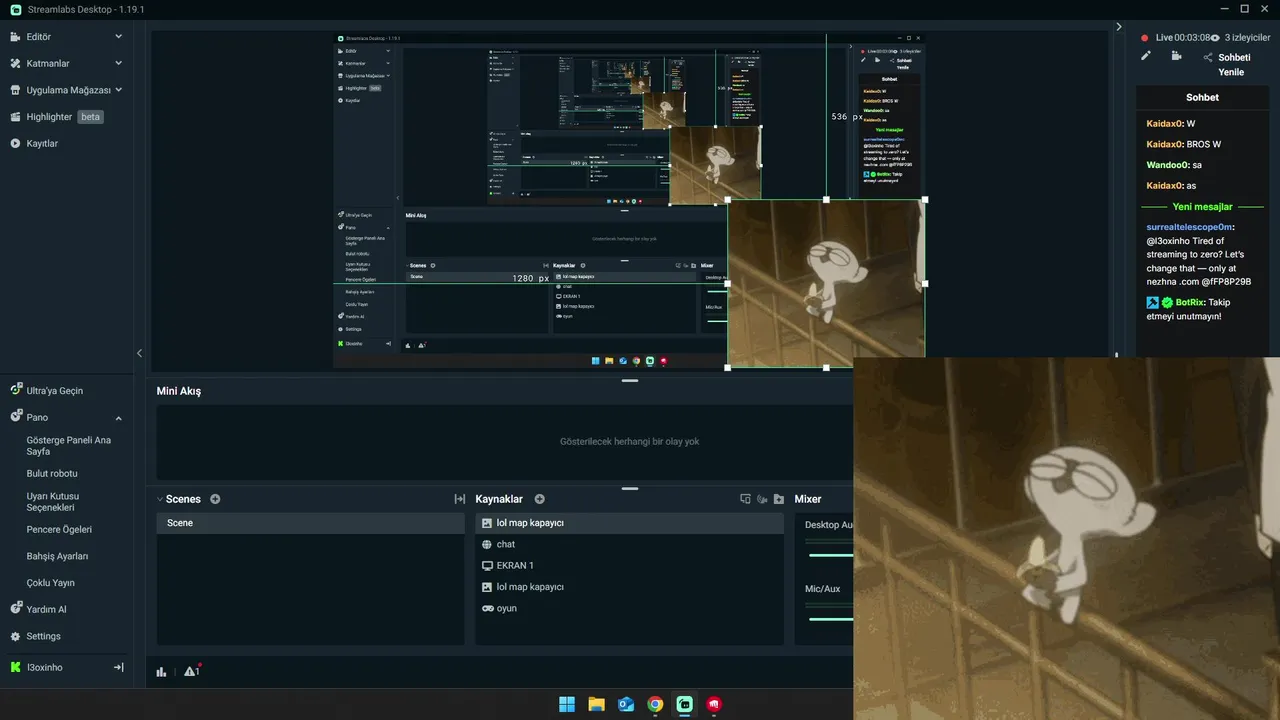Open the warning notifications icon

191,671
